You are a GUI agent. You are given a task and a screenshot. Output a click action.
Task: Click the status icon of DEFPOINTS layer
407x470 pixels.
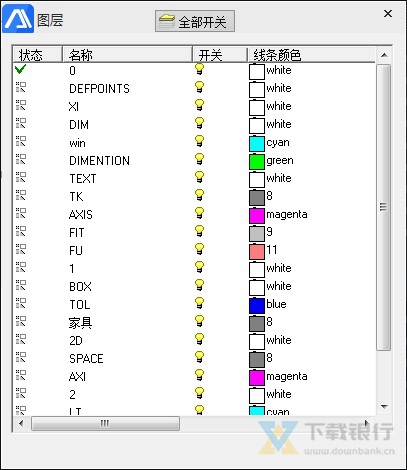[x=21, y=88]
